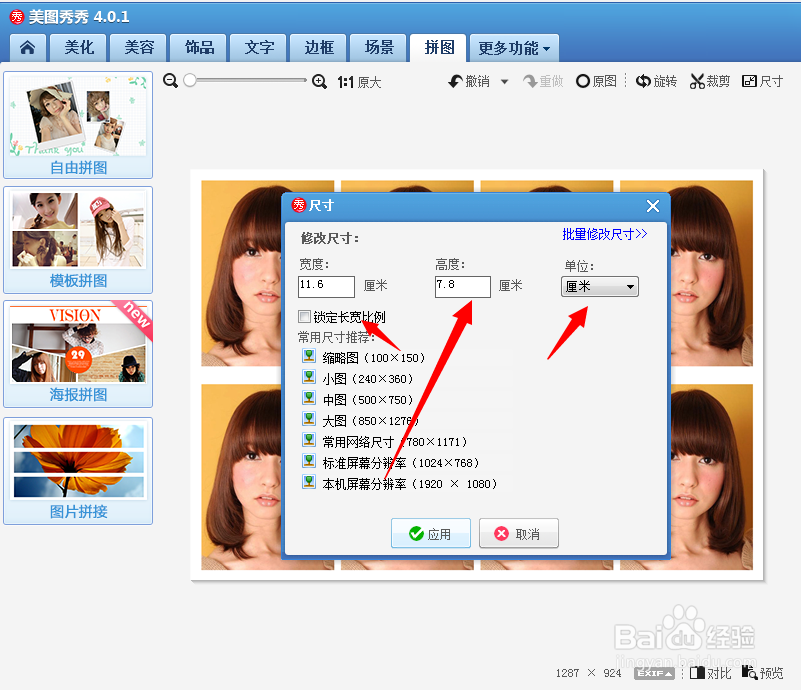801x690 pixels.
Task: Click the zoom-in magnifier icon
Action: tap(319, 81)
